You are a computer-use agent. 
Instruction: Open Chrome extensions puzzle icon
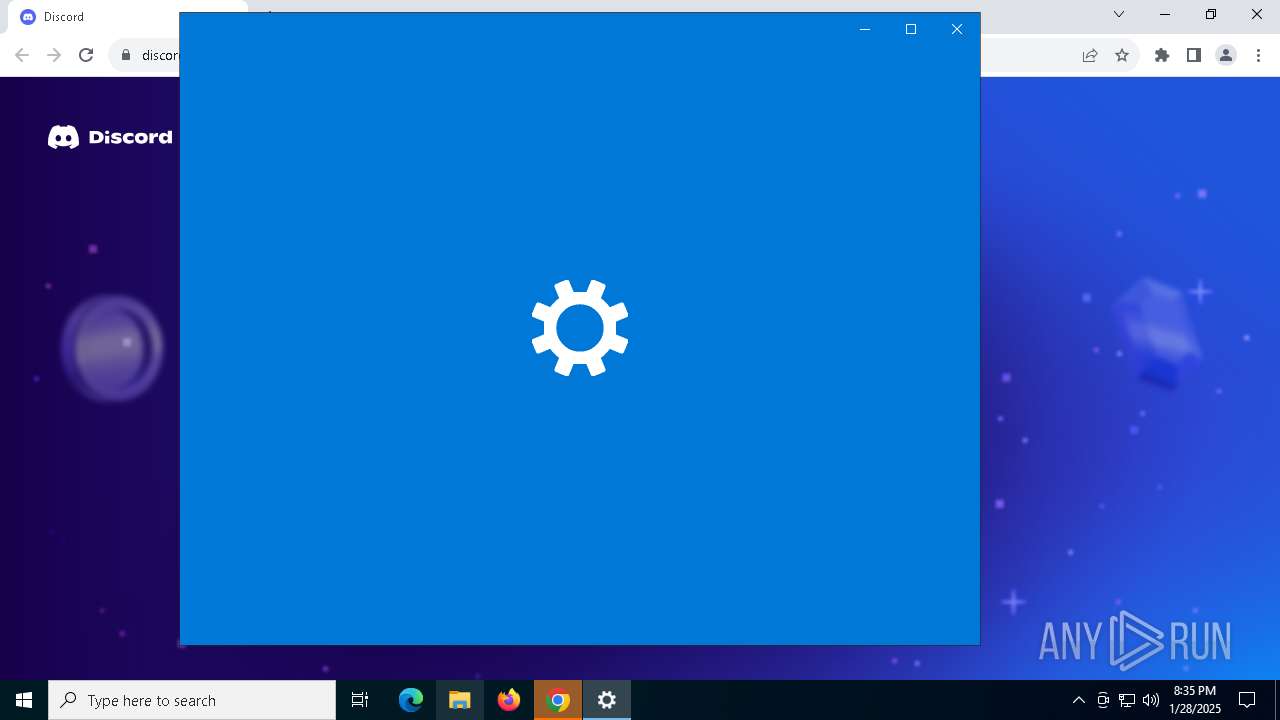[1162, 55]
